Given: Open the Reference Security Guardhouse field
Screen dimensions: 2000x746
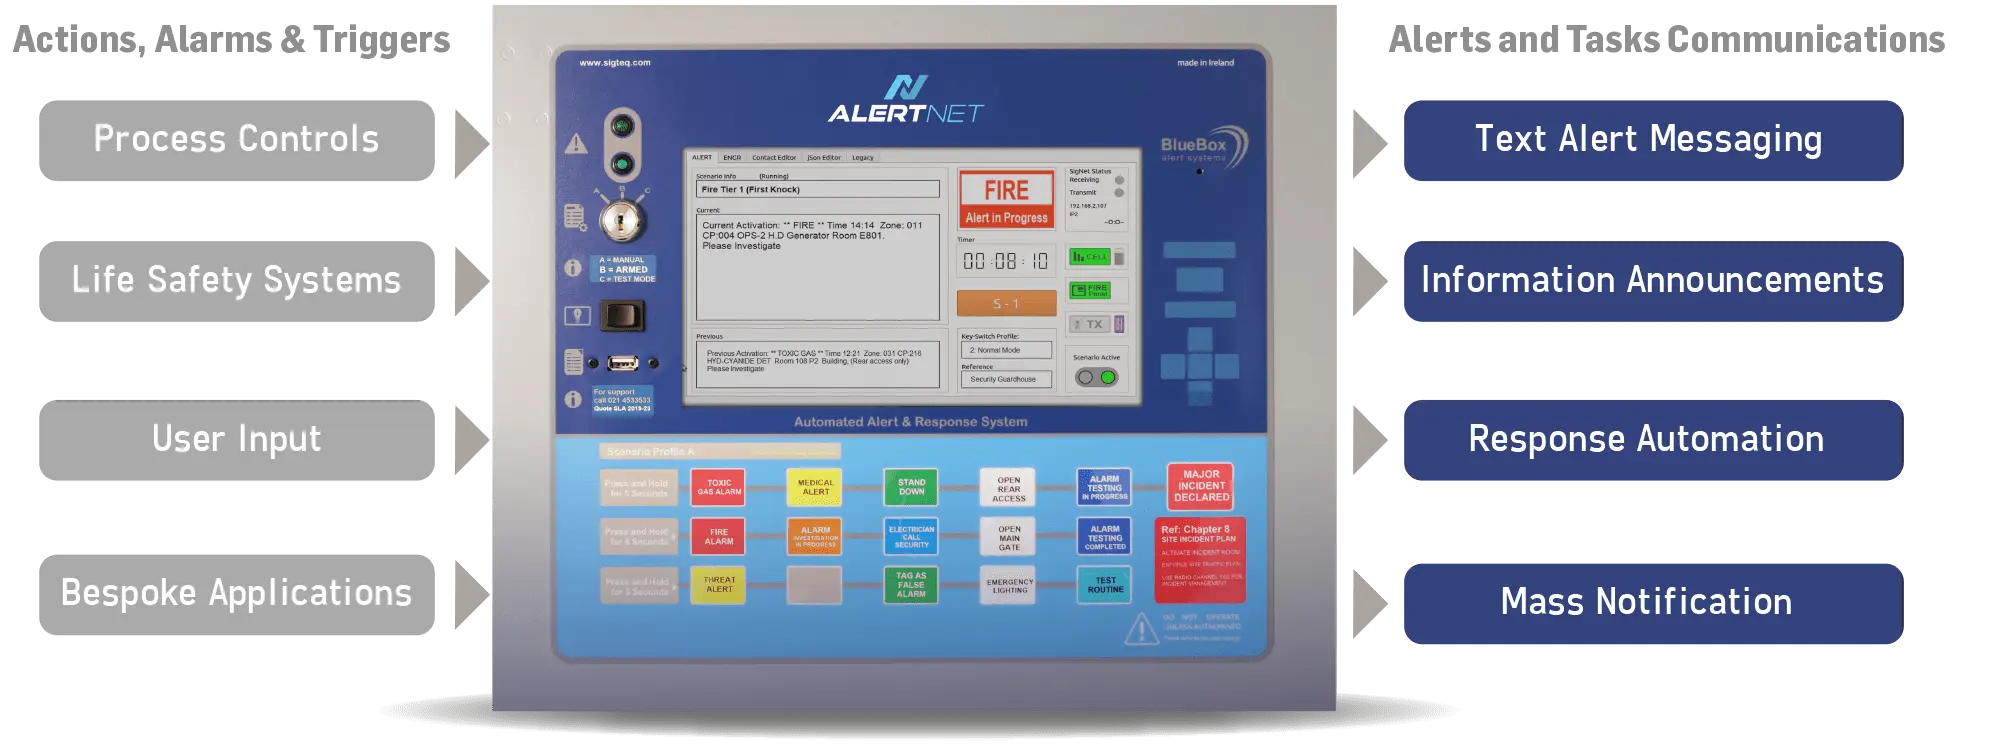Looking at the screenshot, I should click(x=1006, y=379).
